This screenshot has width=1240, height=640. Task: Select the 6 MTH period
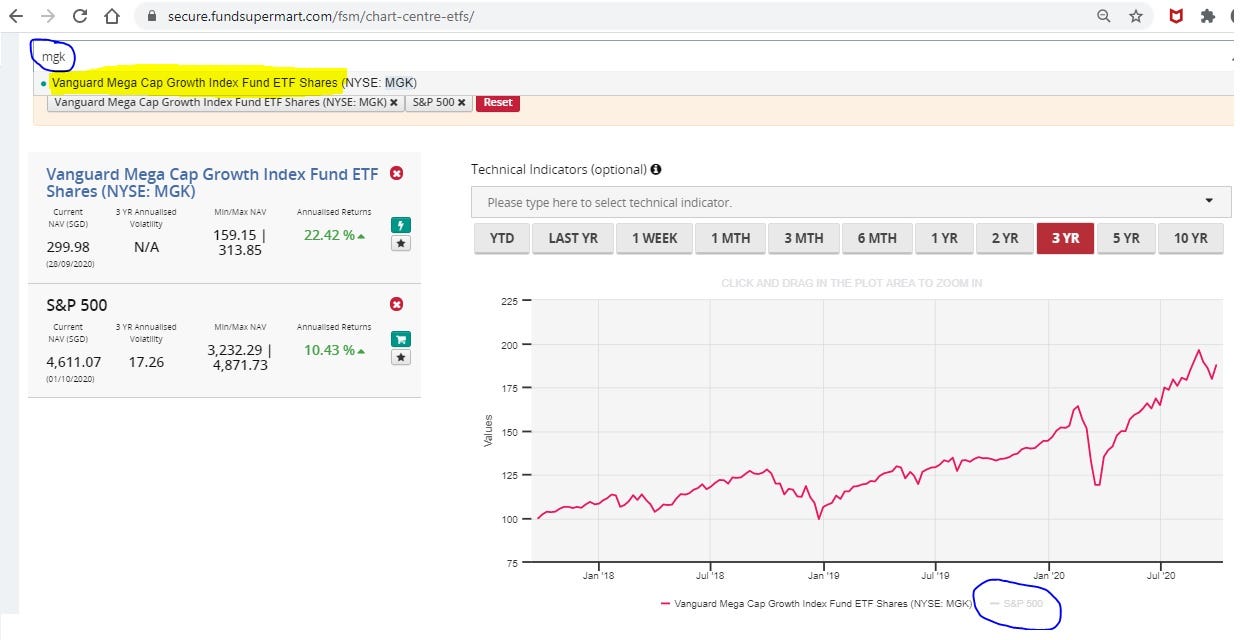coord(876,238)
